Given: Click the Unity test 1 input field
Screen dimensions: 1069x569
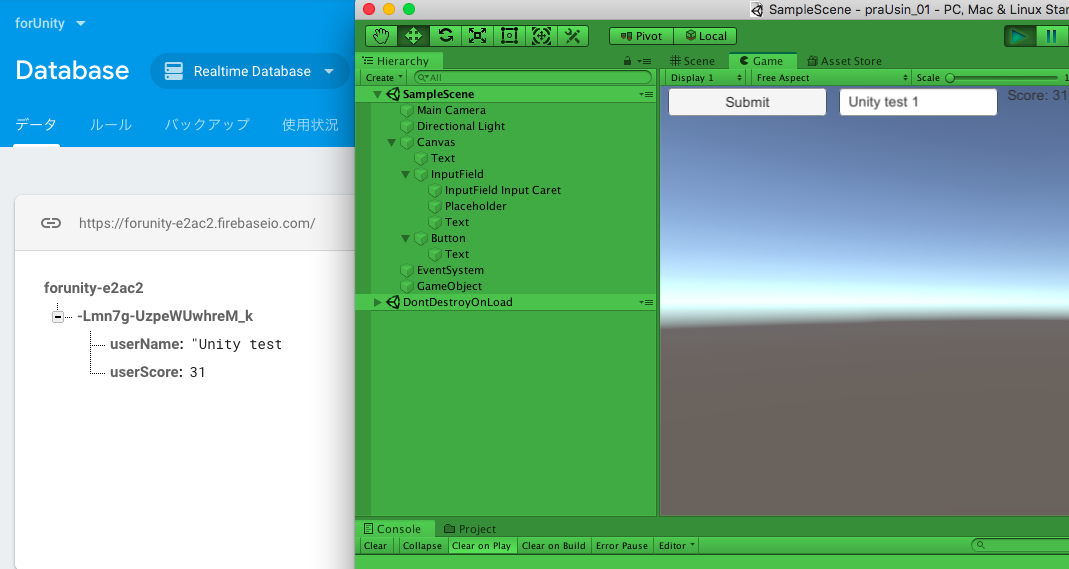Looking at the screenshot, I should (x=918, y=102).
